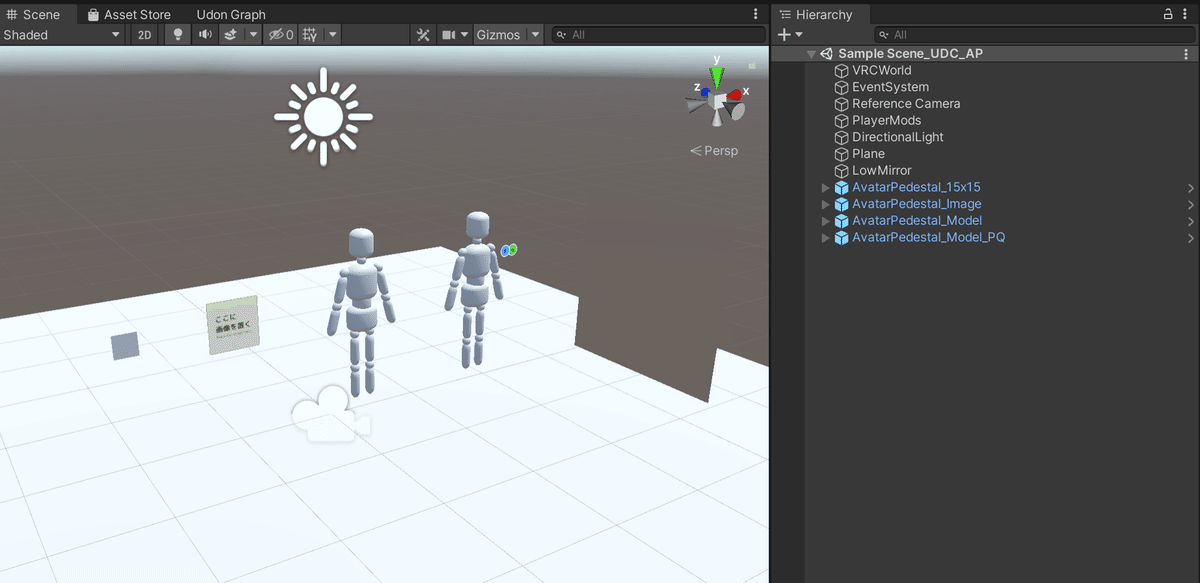Expand AvatarPedestal_15x15 children

(x=825, y=187)
